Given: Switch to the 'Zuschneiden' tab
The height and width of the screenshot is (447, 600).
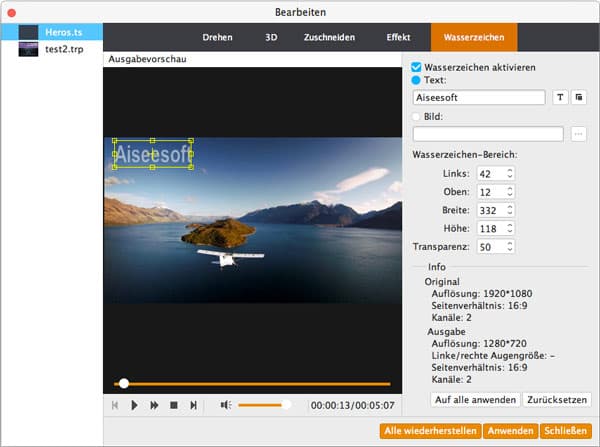Looking at the screenshot, I should tap(327, 37).
